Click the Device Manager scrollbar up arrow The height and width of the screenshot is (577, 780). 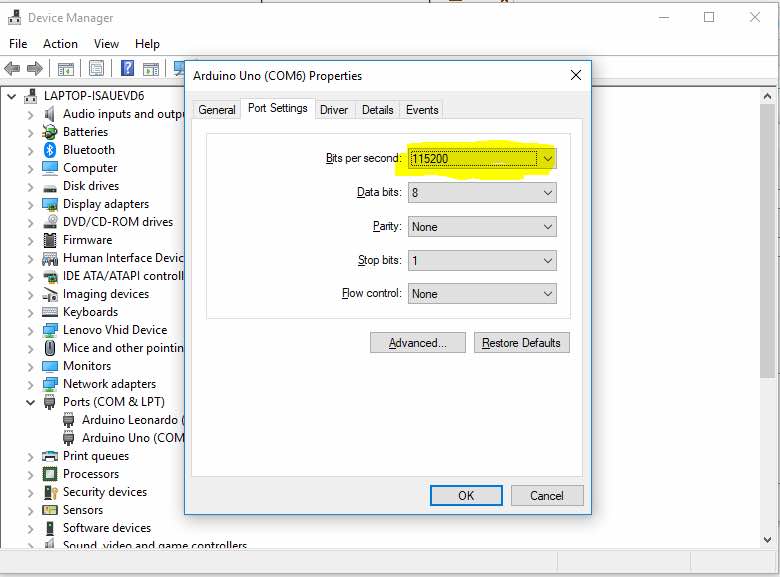click(768, 96)
